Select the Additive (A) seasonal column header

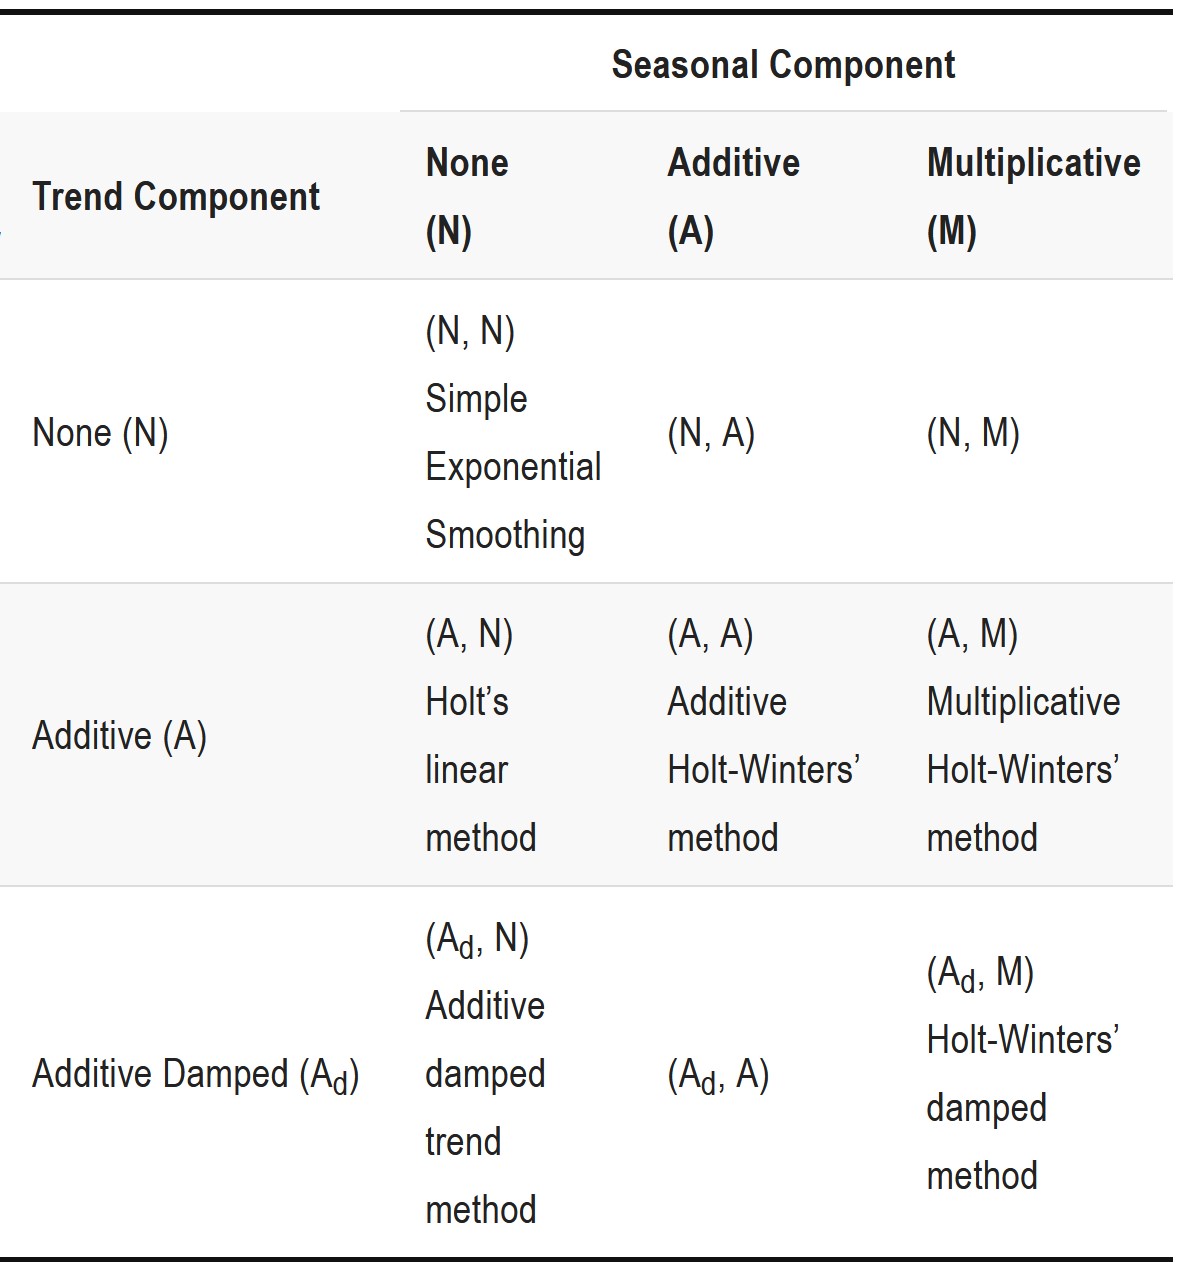(x=733, y=196)
